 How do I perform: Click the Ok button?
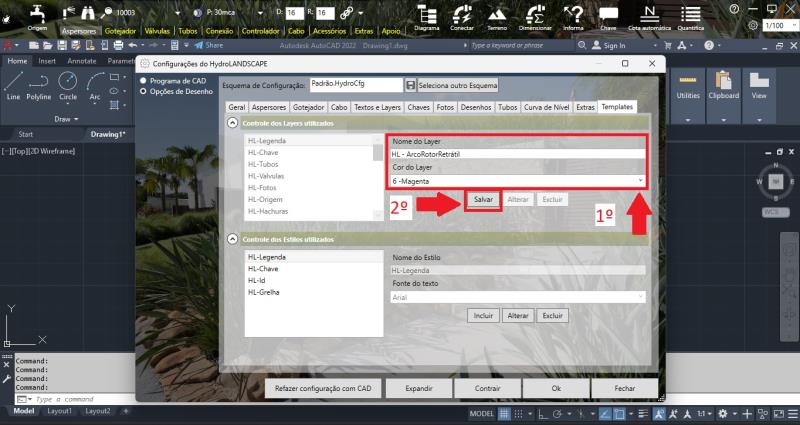(556, 388)
